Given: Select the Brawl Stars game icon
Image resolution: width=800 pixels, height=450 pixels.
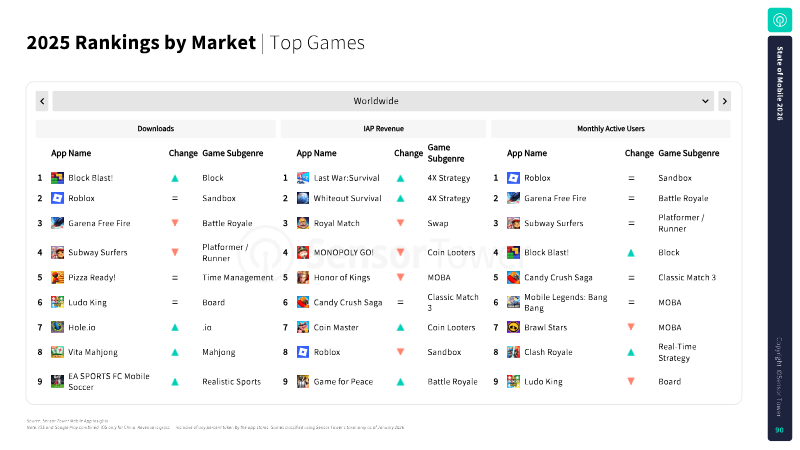Looking at the screenshot, I should (x=513, y=327).
